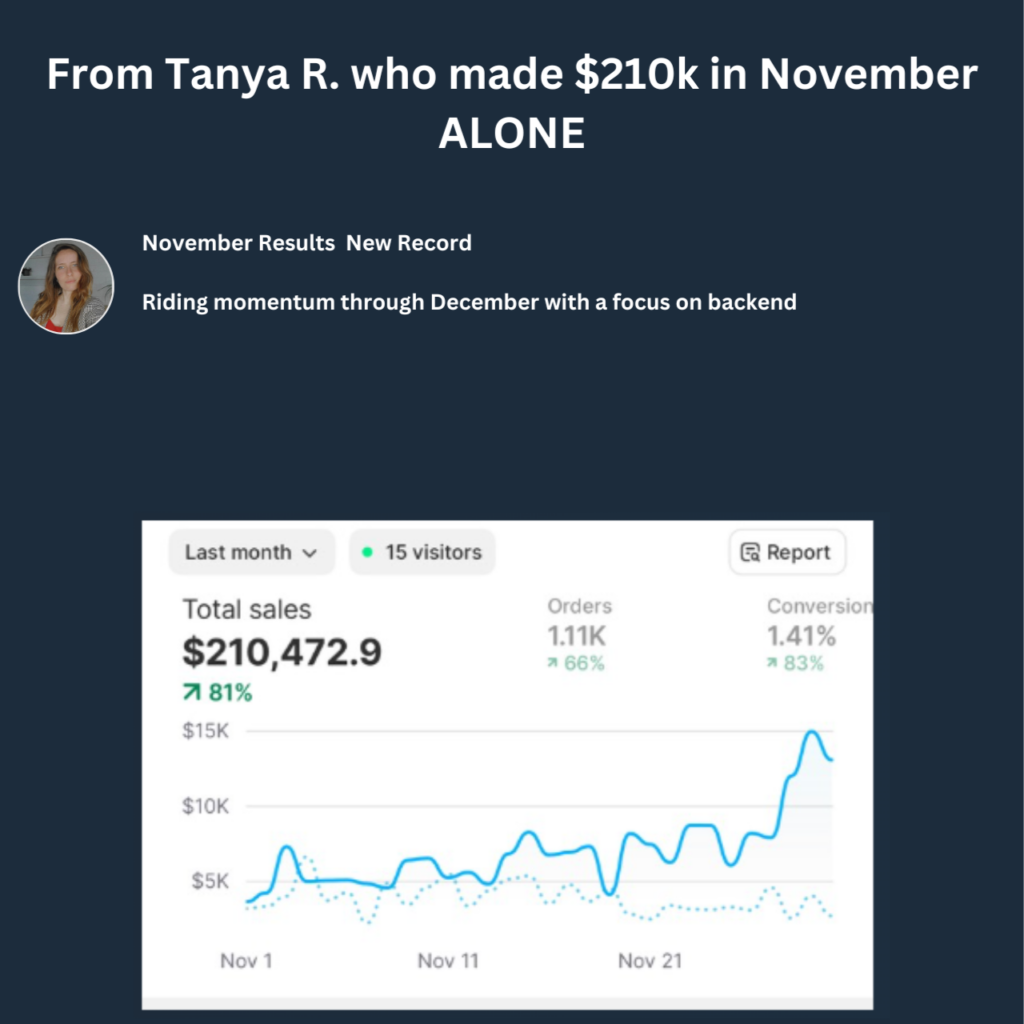Click the up arrow next to 83%
This screenshot has width=1024, height=1024.
[772, 663]
